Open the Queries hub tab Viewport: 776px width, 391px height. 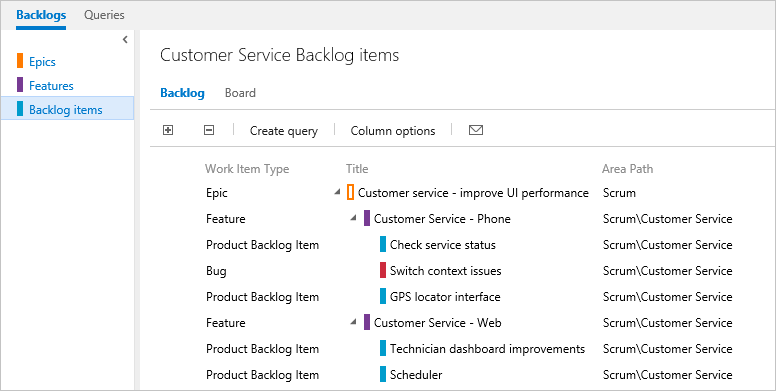[x=104, y=15]
